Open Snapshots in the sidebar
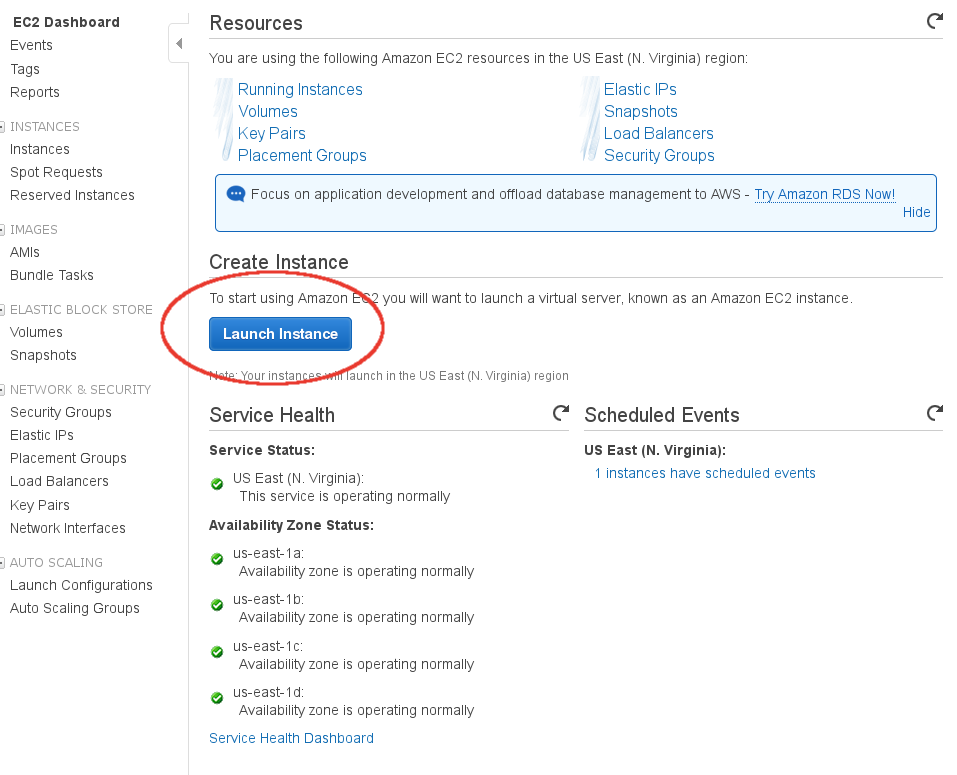The height and width of the screenshot is (775, 957). click(x=43, y=355)
